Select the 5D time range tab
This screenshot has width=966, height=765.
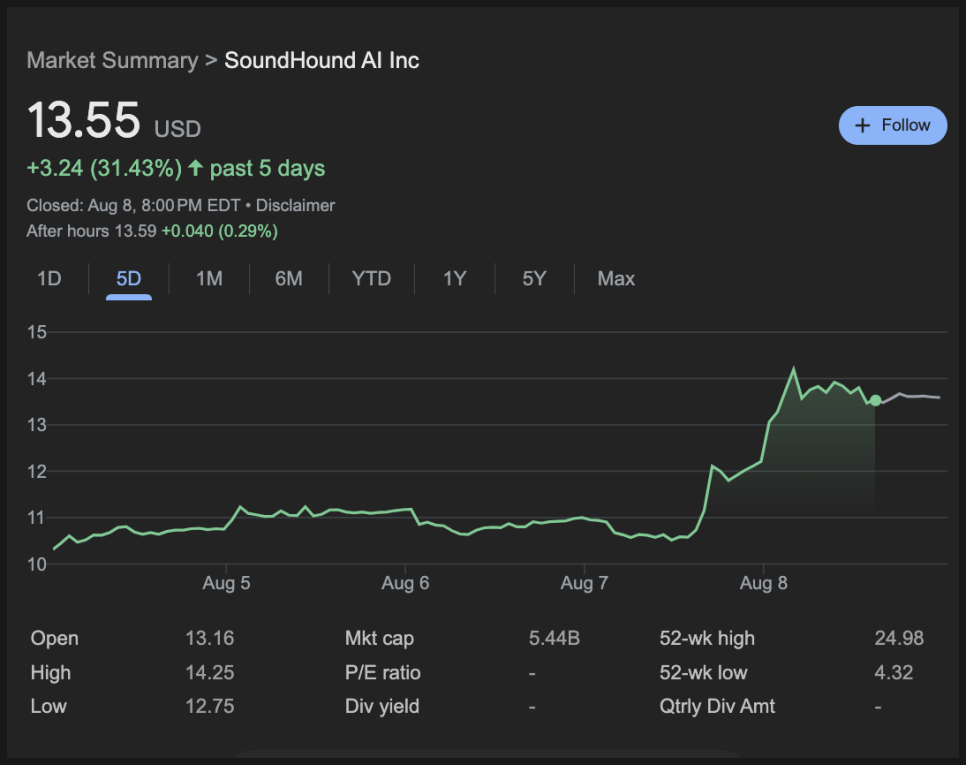129,278
